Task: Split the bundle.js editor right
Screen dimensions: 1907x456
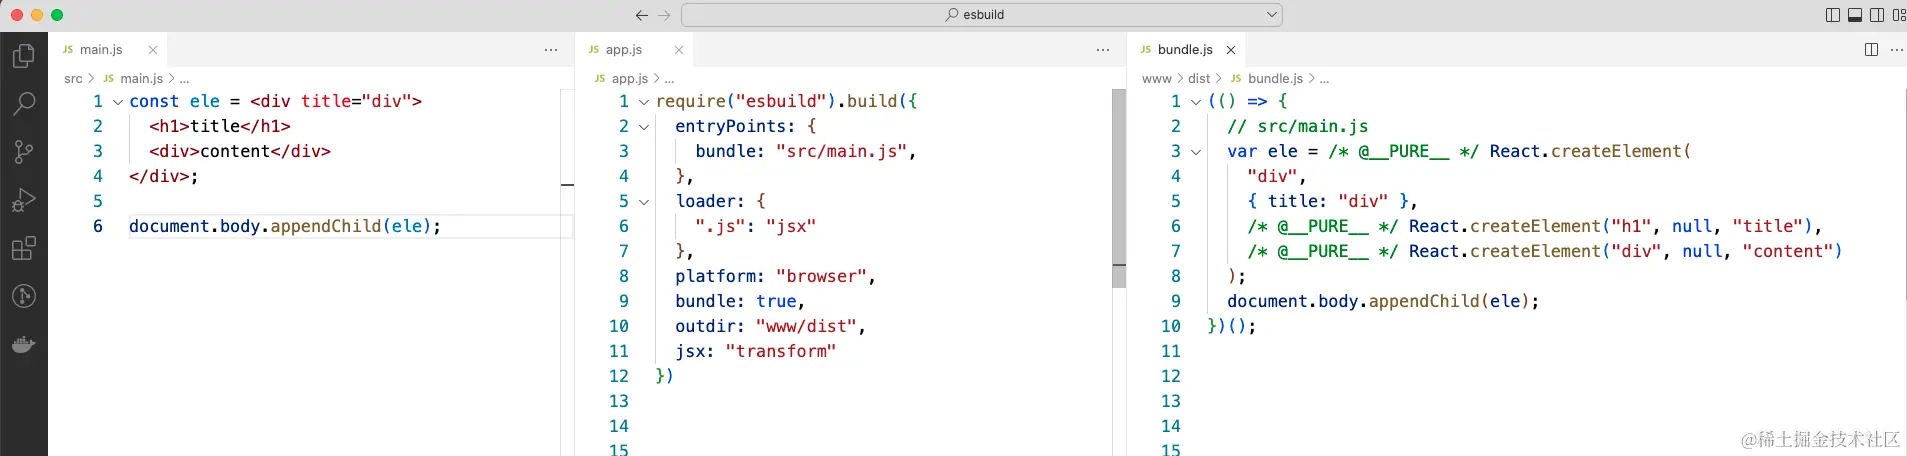Action: (1871, 50)
